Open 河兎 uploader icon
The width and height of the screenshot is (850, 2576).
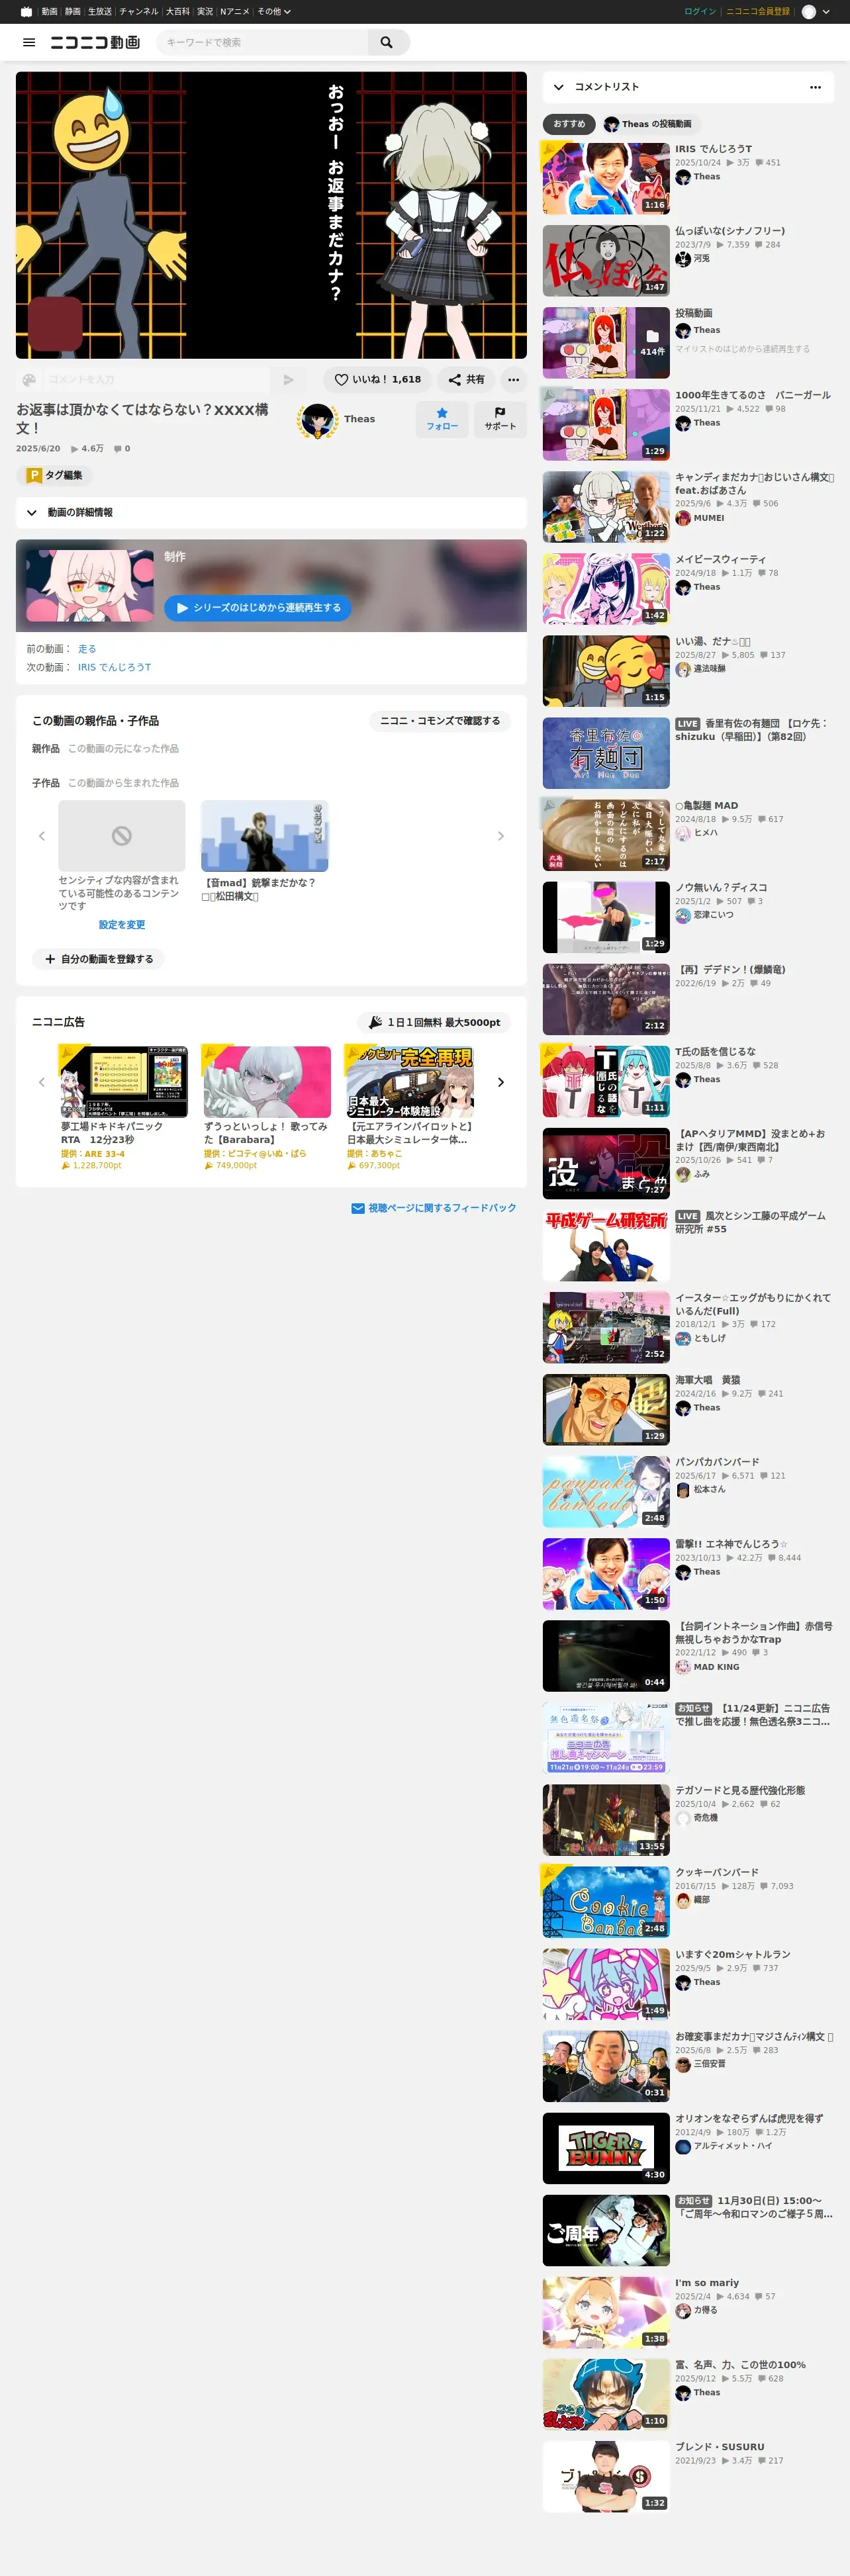pos(683,259)
